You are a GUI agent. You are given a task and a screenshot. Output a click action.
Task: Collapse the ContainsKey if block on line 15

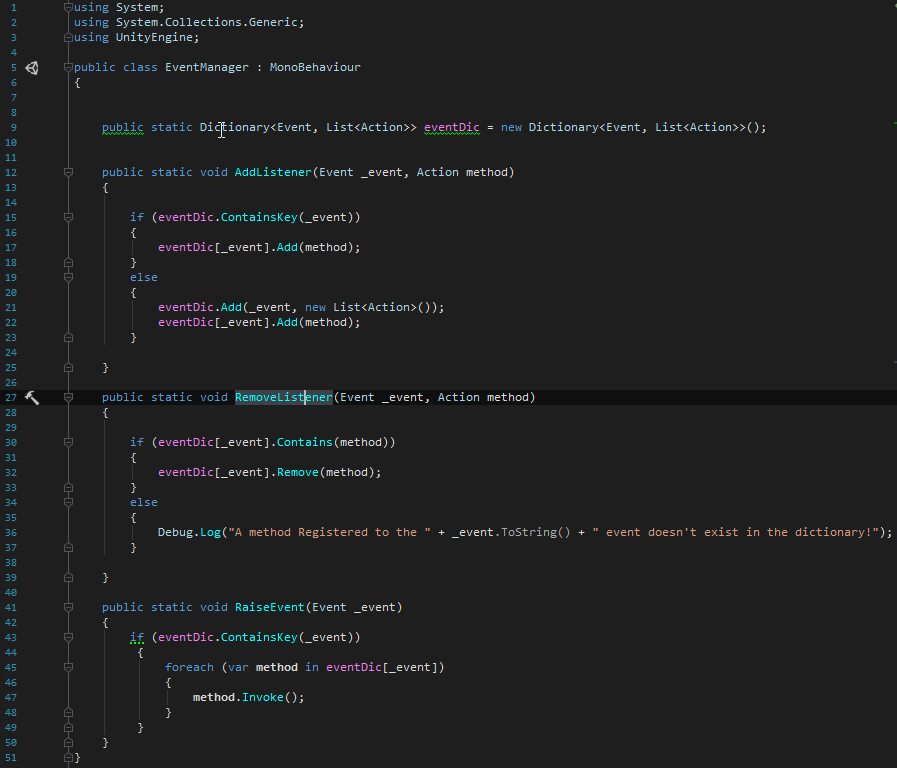point(68,217)
